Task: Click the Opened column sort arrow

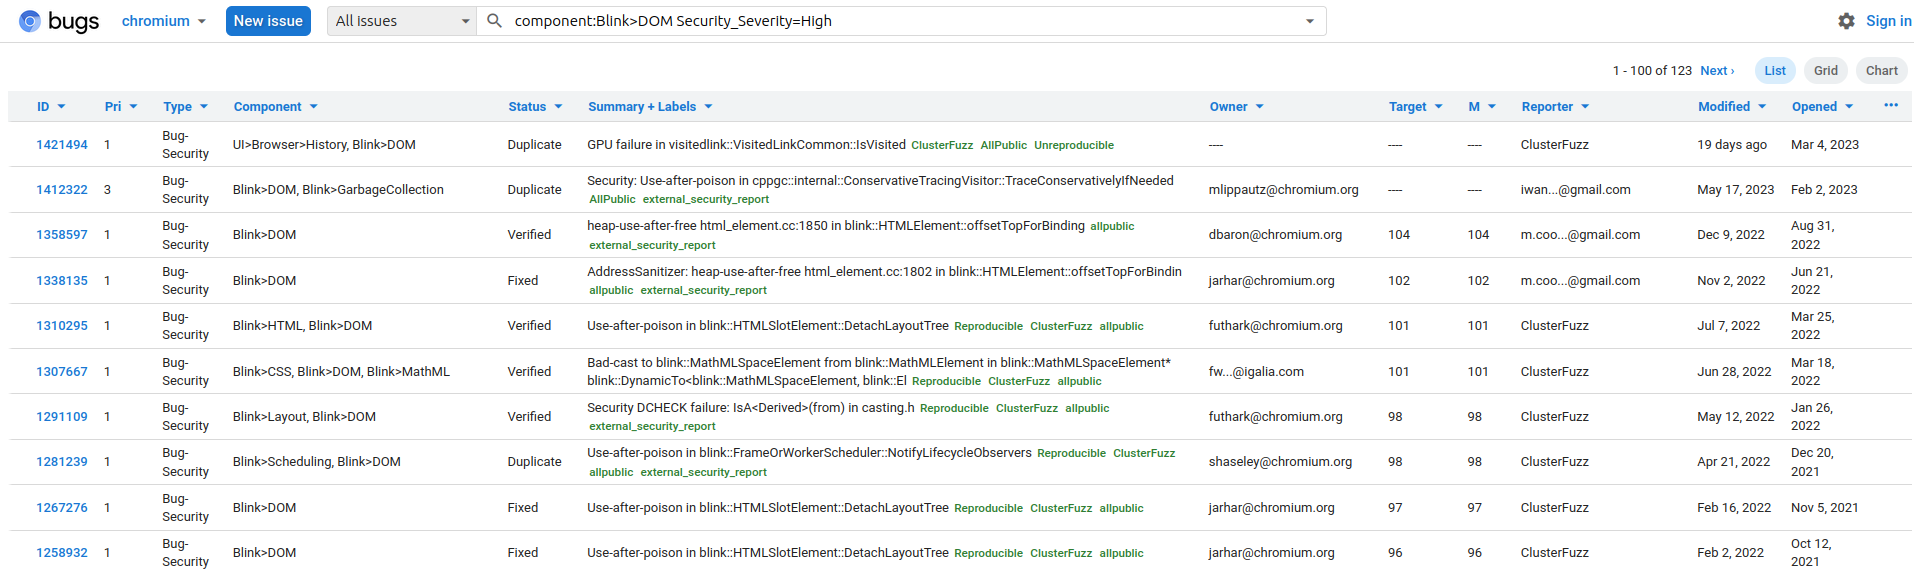Action: click(1849, 107)
